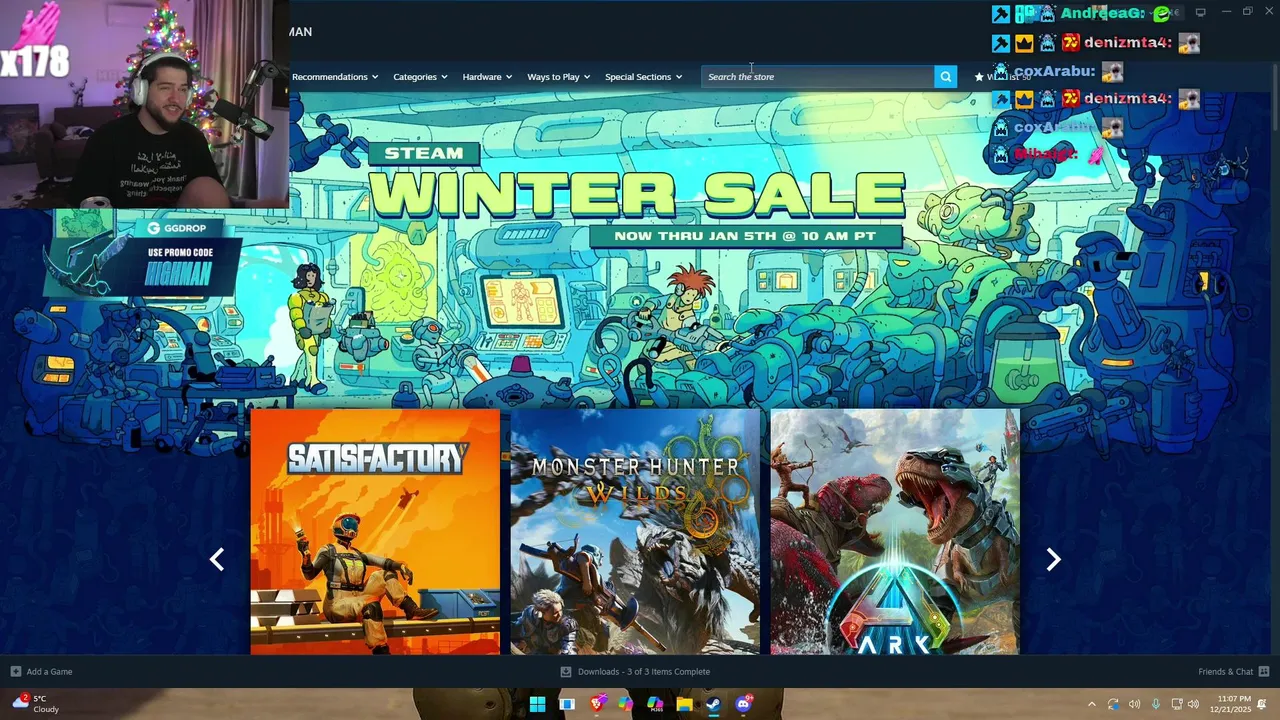
Task: Click the microphone icon in system tray
Action: coord(1155,704)
